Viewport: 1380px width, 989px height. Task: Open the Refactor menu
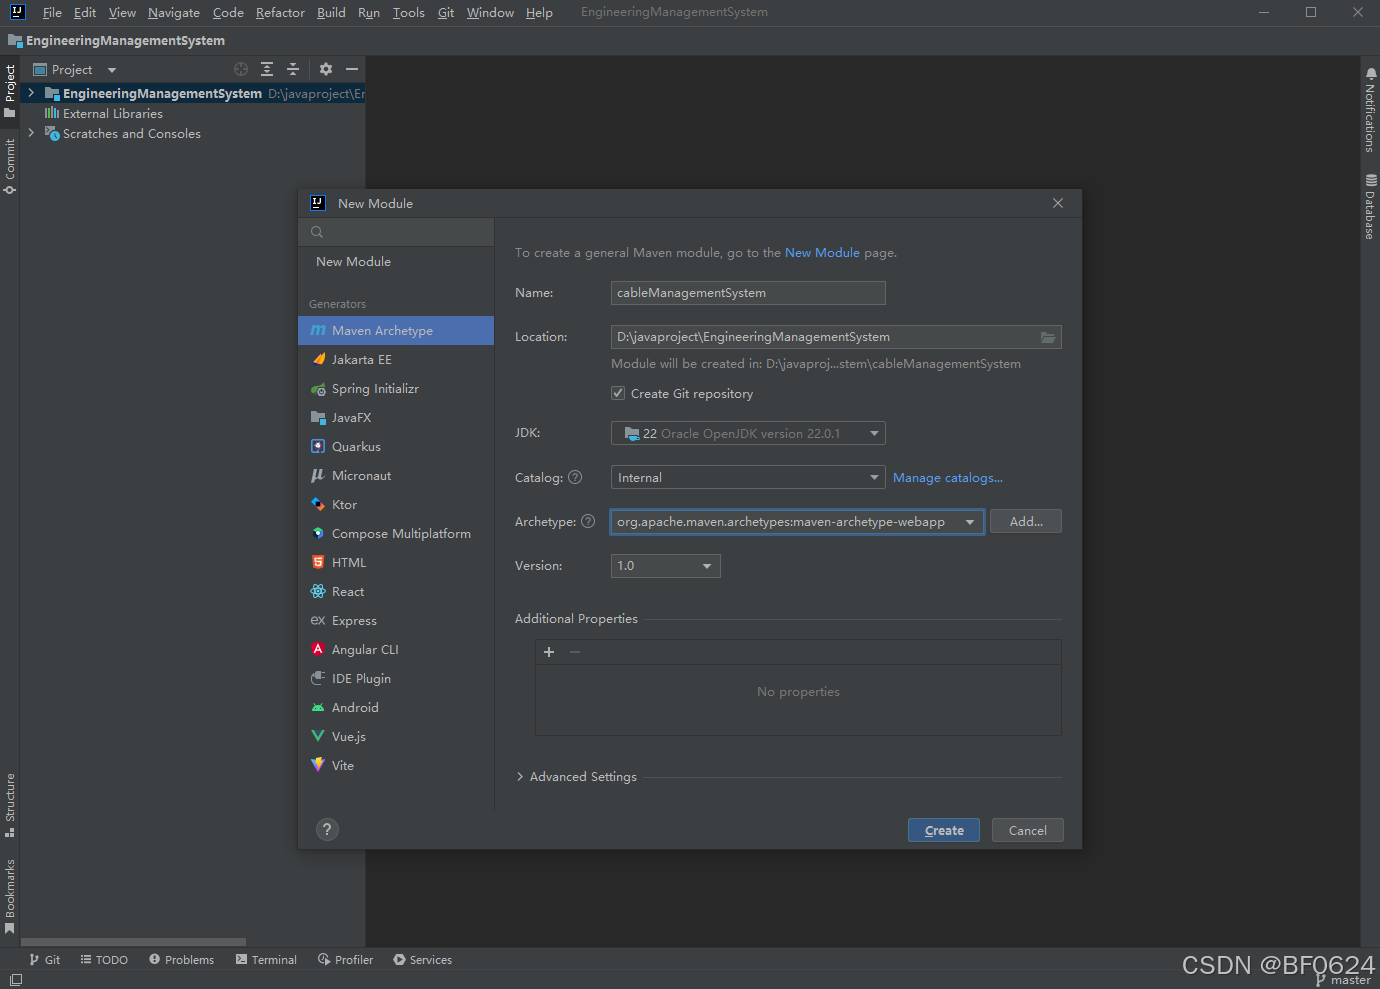coord(280,12)
